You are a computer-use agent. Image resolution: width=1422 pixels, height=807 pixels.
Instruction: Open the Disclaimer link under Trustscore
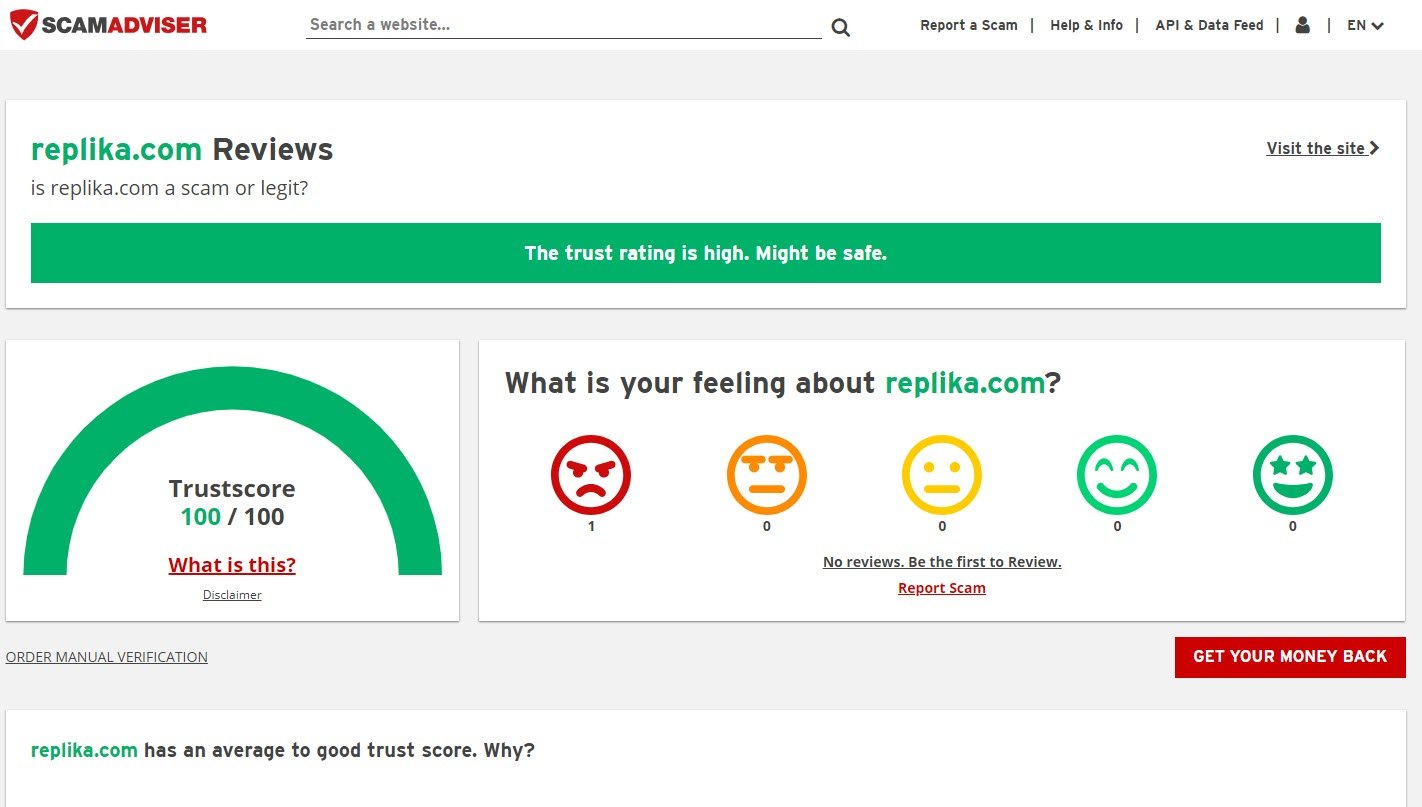tap(232, 595)
